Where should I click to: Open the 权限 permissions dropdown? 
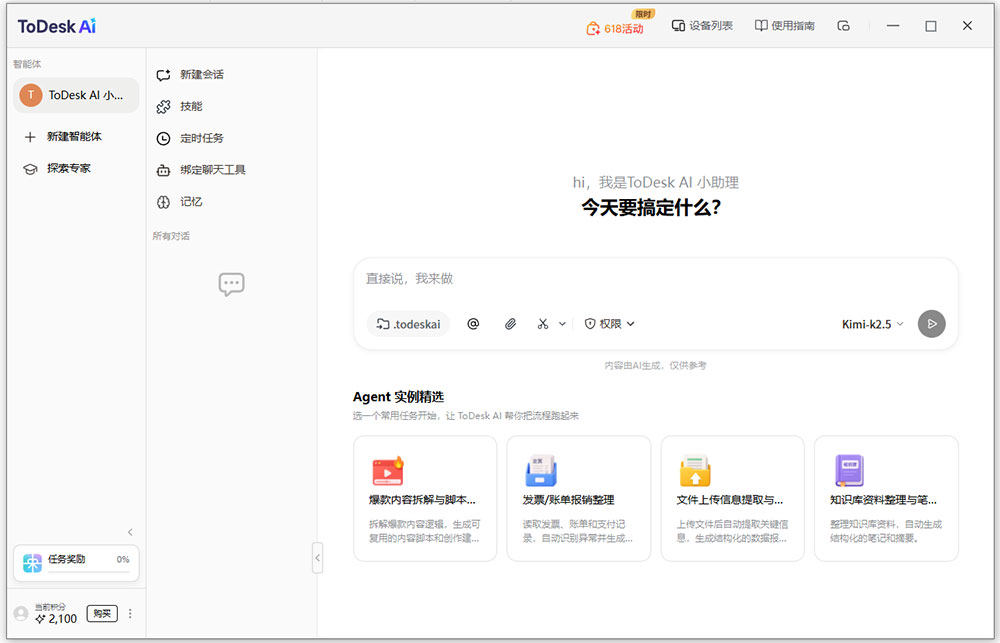tap(610, 324)
